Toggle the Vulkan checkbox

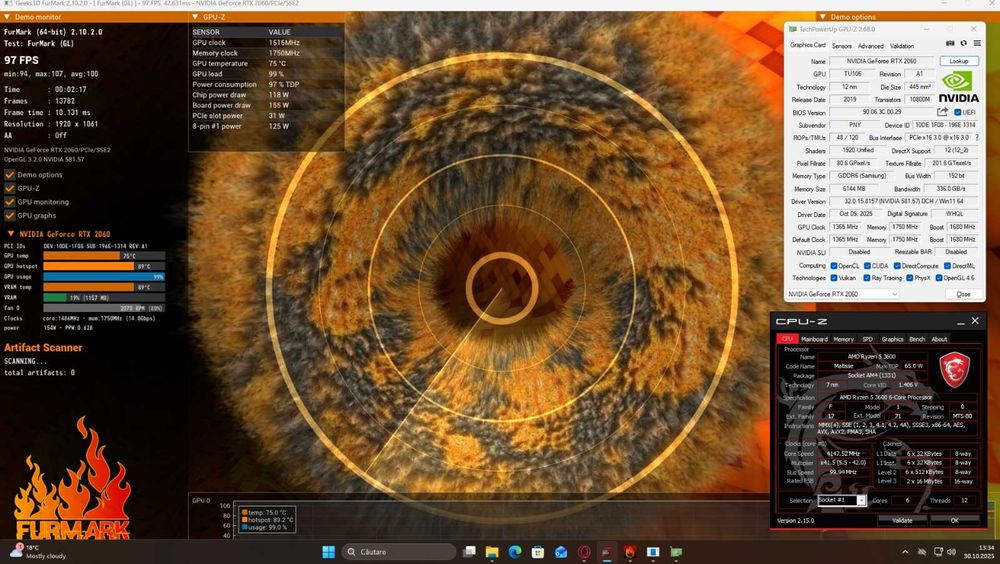coord(834,278)
